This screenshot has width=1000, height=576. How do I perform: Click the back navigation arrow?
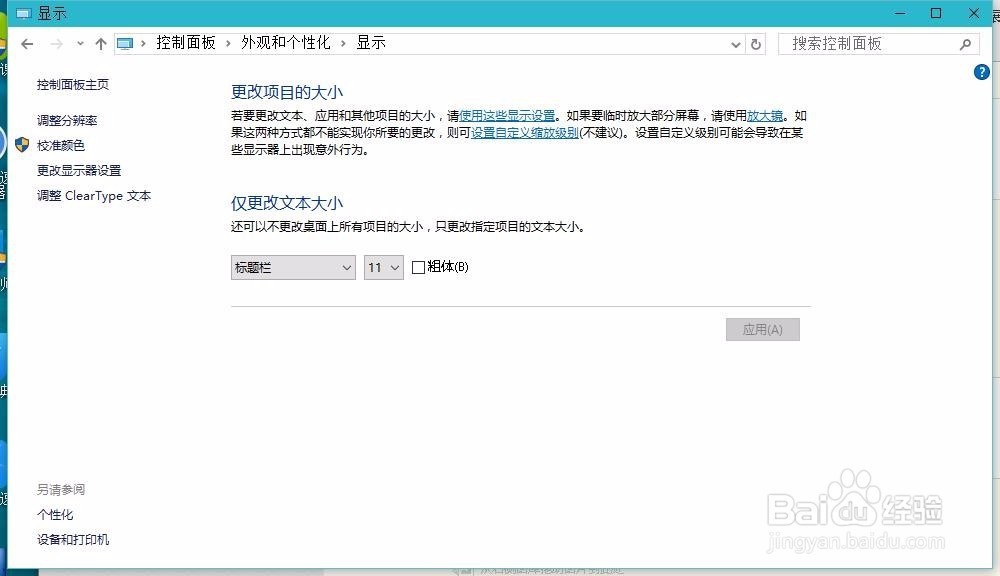27,44
